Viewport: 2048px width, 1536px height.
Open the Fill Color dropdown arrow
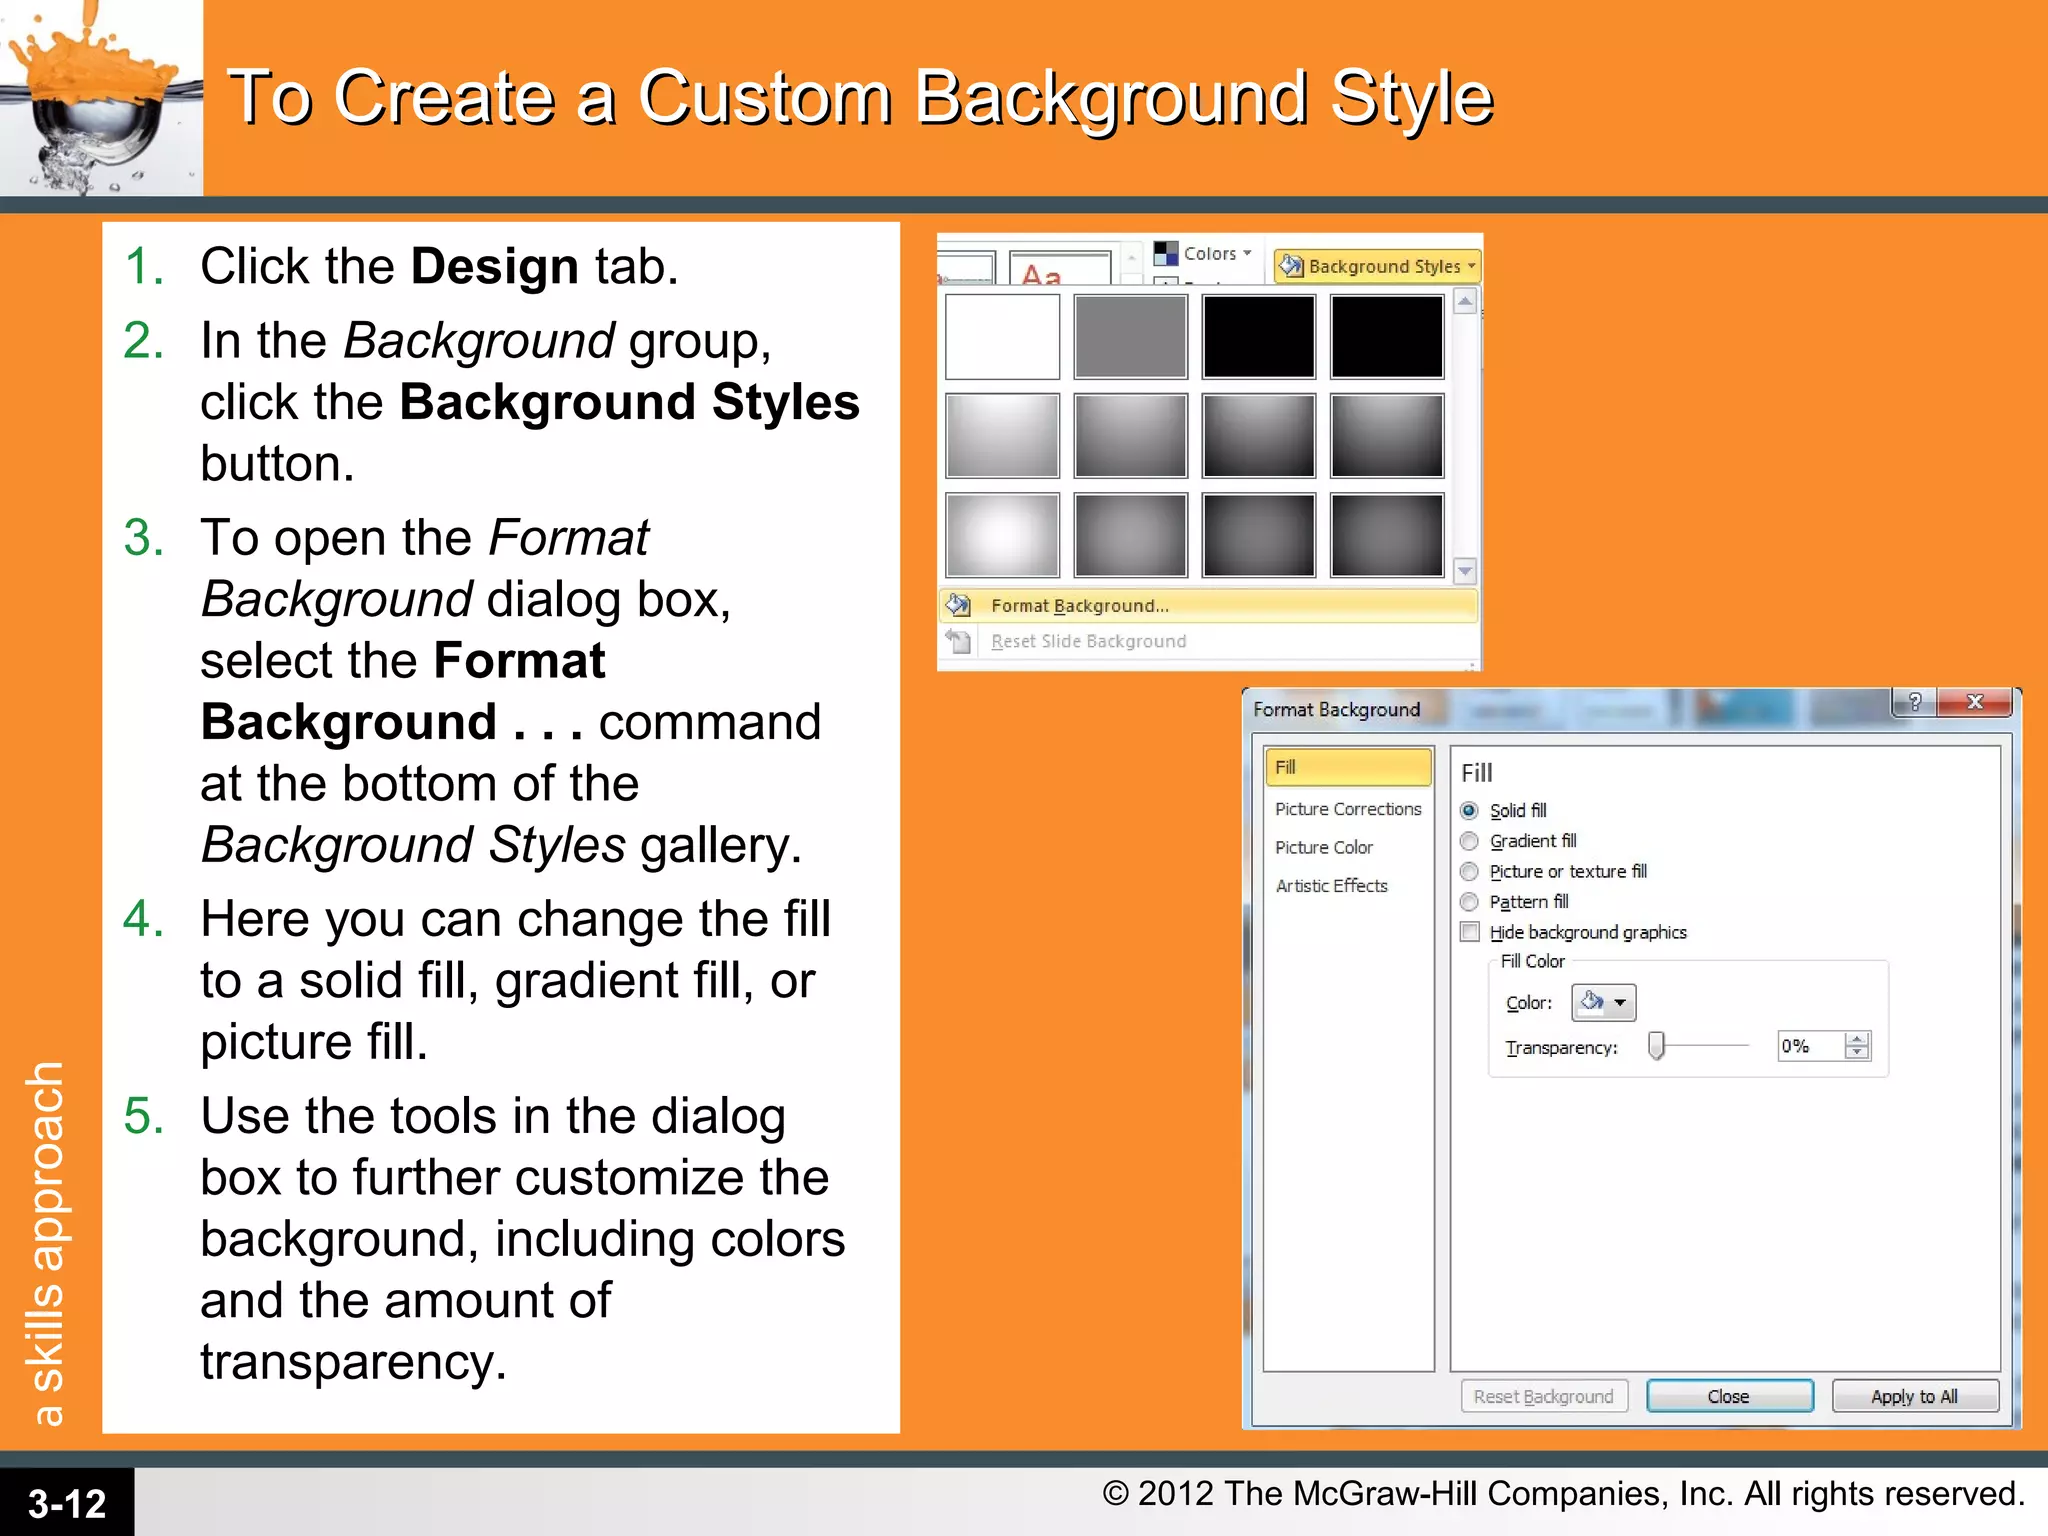click(x=1620, y=1002)
